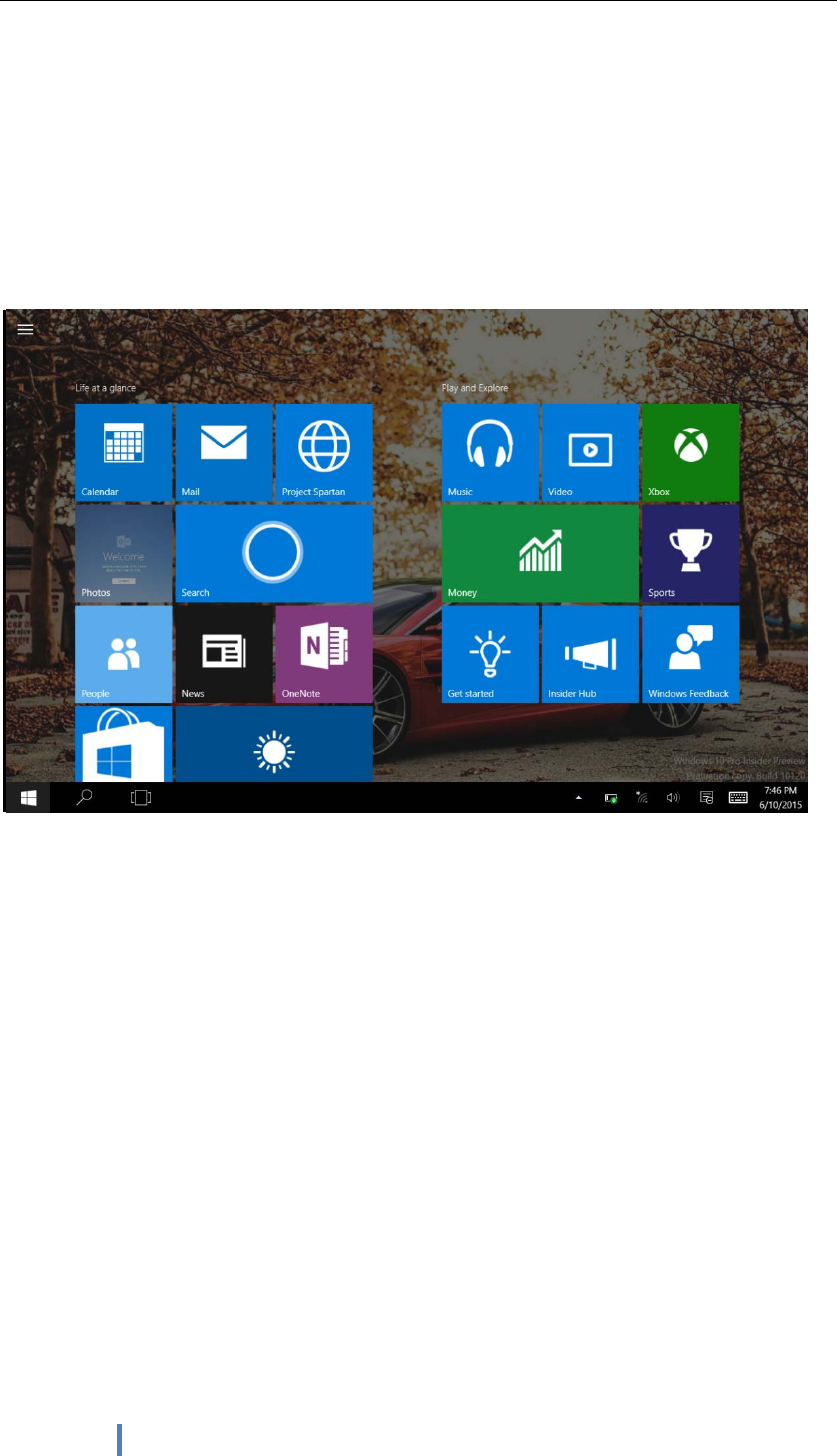Viewport: 837px width, 1456px height.
Task: Open Task View from the taskbar
Action: pos(141,797)
